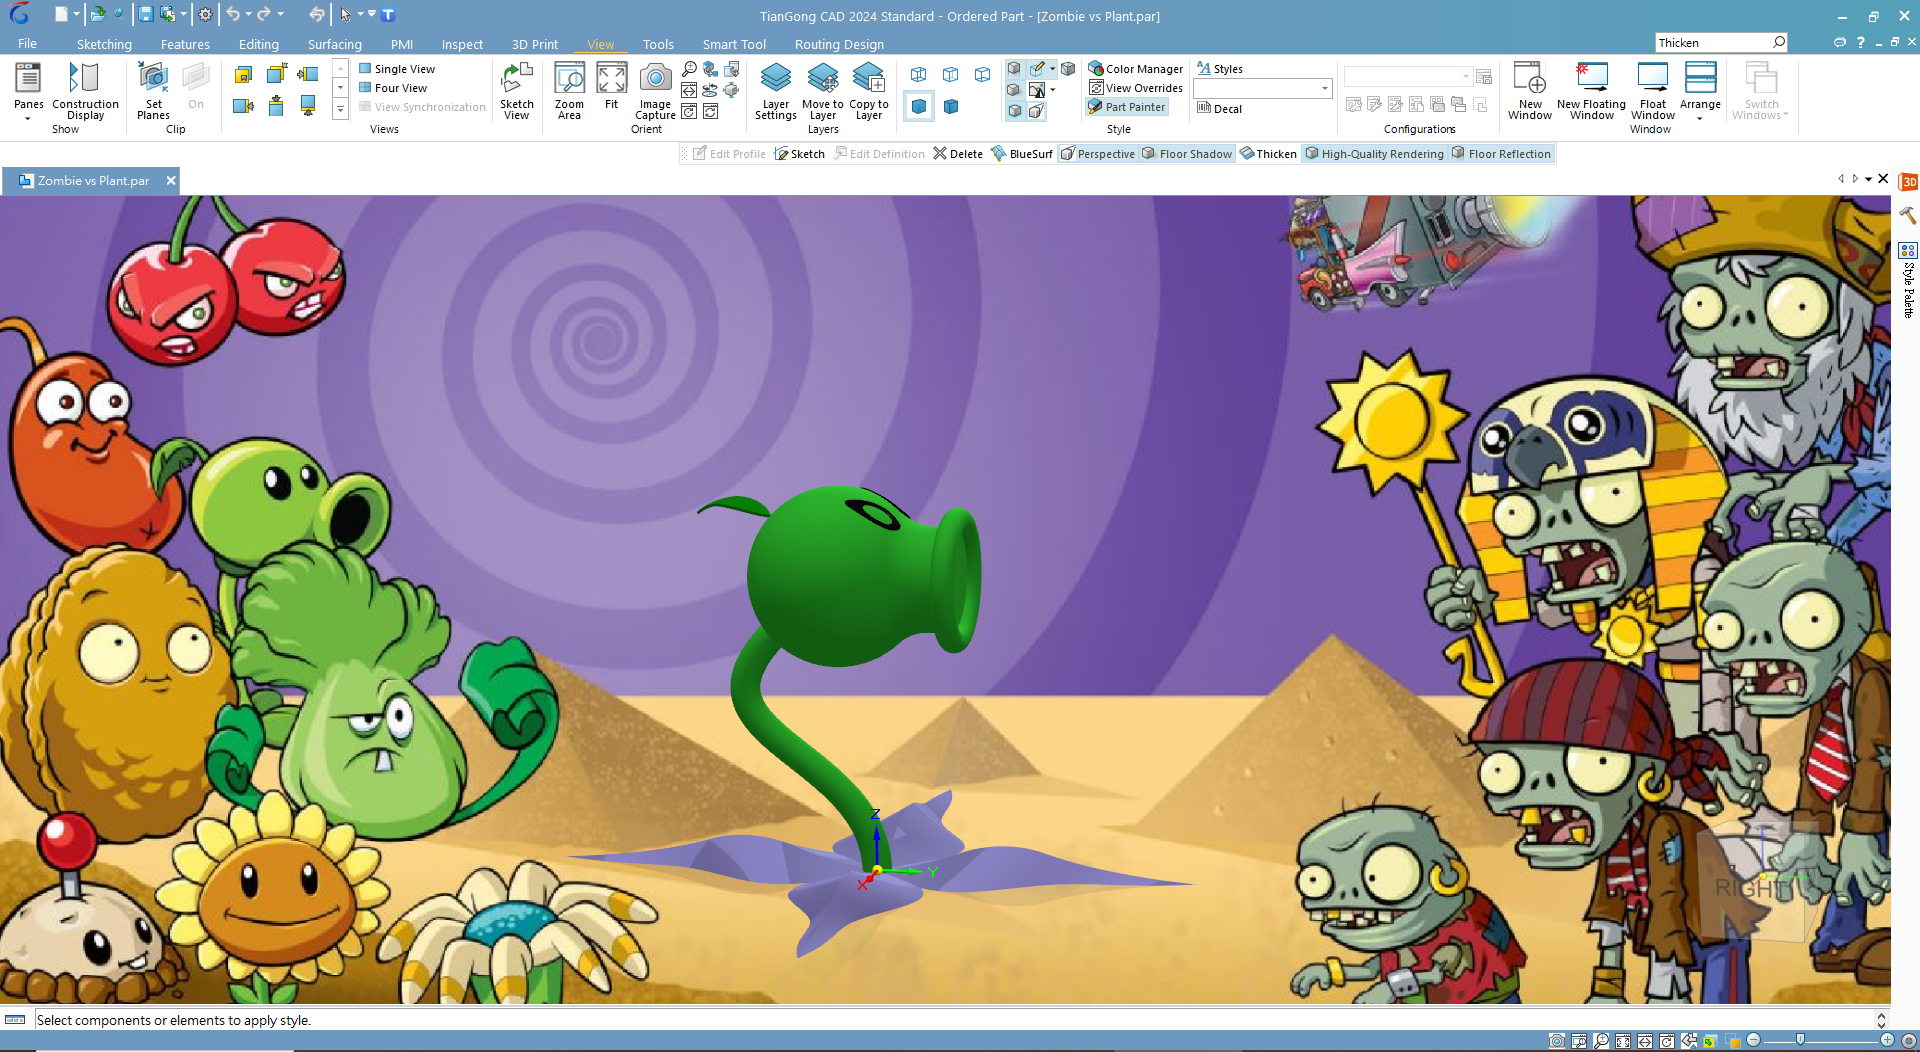Open the 3D side panel icon
Image resolution: width=1920 pixels, height=1052 pixels.
click(x=1908, y=182)
